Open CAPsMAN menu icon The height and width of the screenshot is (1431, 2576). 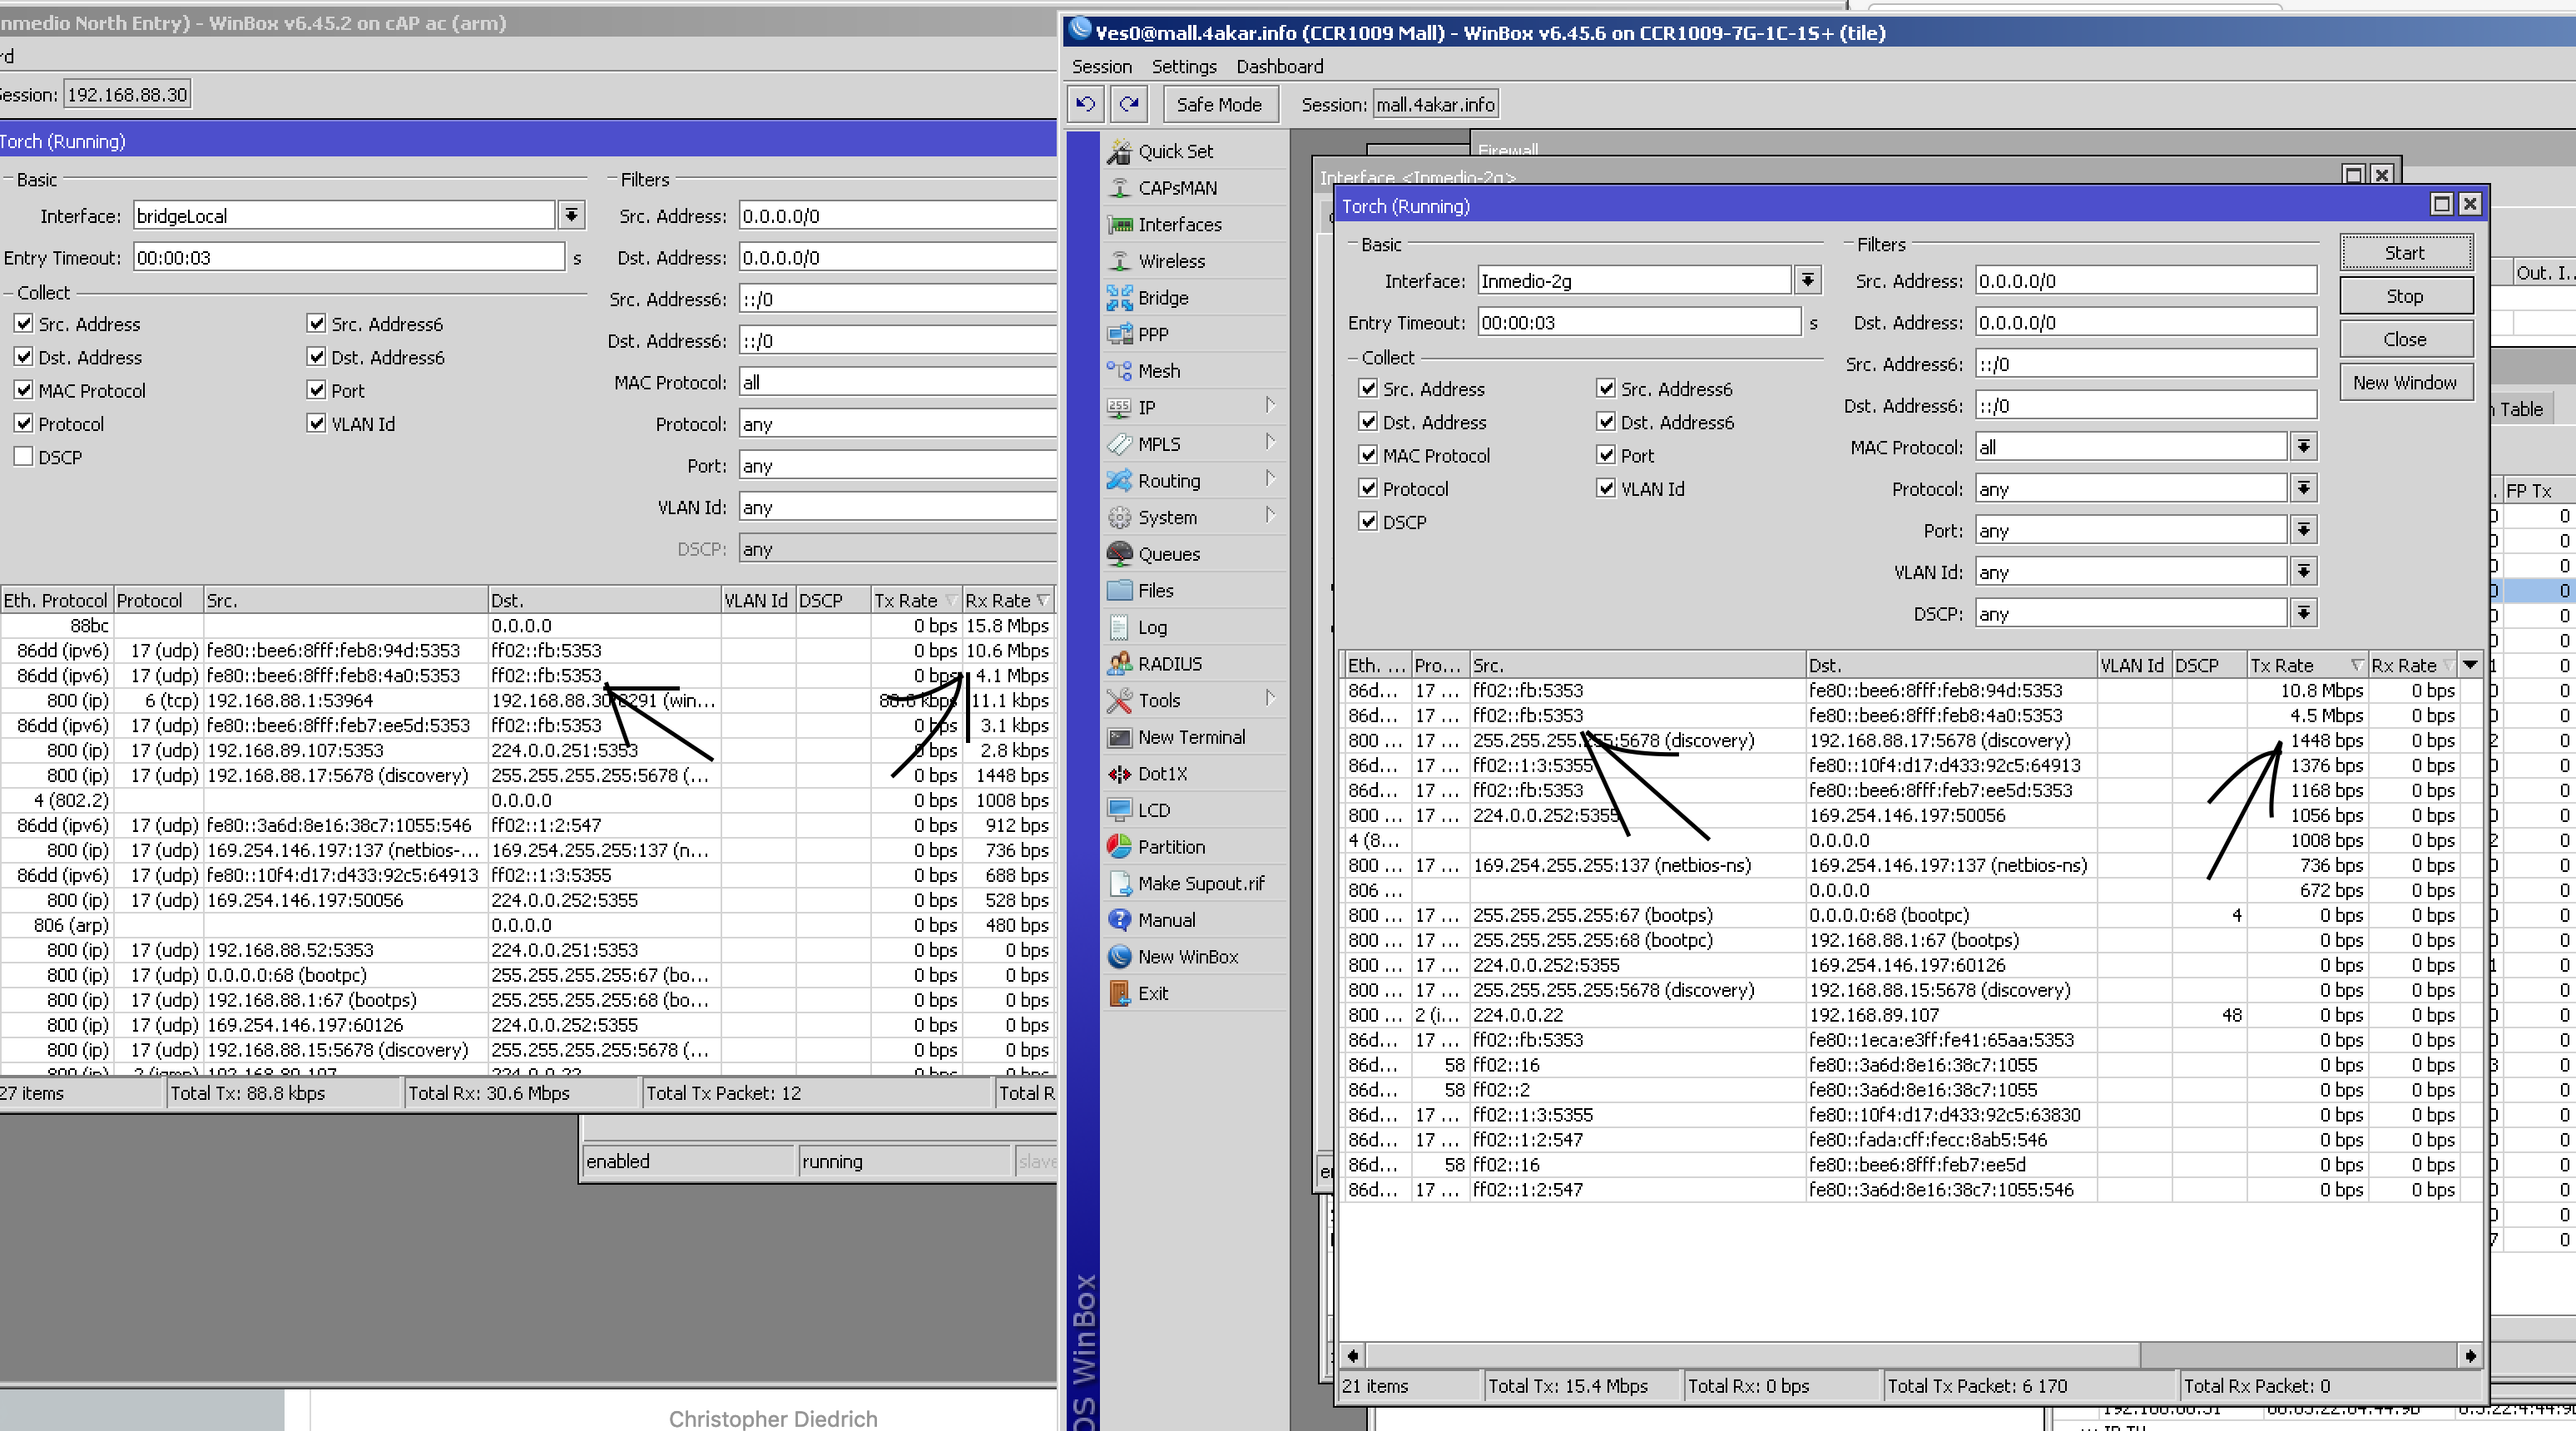pyautogui.click(x=1119, y=188)
